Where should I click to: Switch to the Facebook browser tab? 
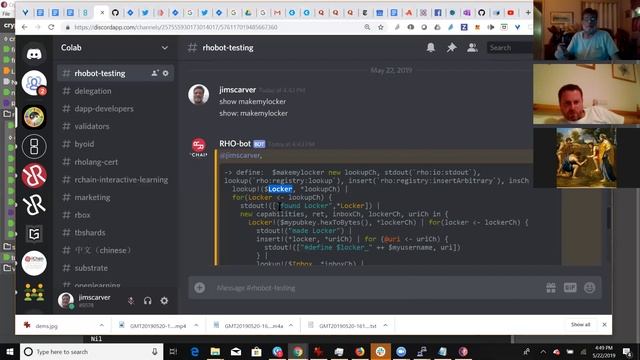438,13
